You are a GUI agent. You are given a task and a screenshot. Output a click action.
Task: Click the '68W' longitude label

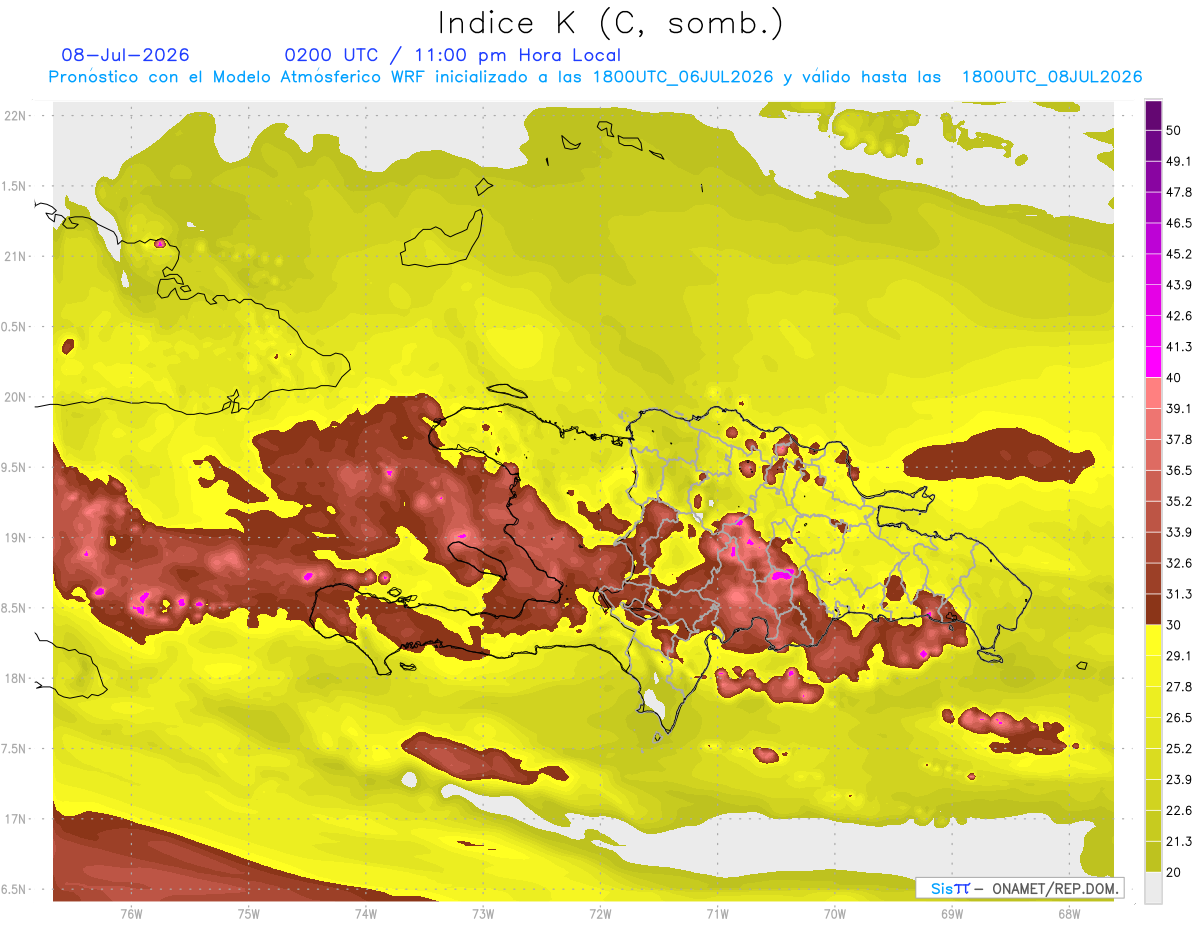click(1069, 914)
